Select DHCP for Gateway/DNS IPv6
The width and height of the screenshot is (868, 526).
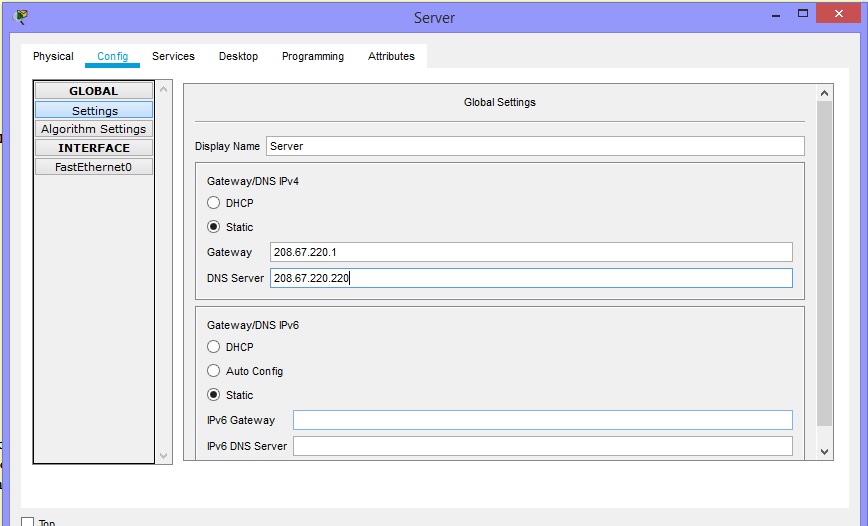[x=214, y=347]
